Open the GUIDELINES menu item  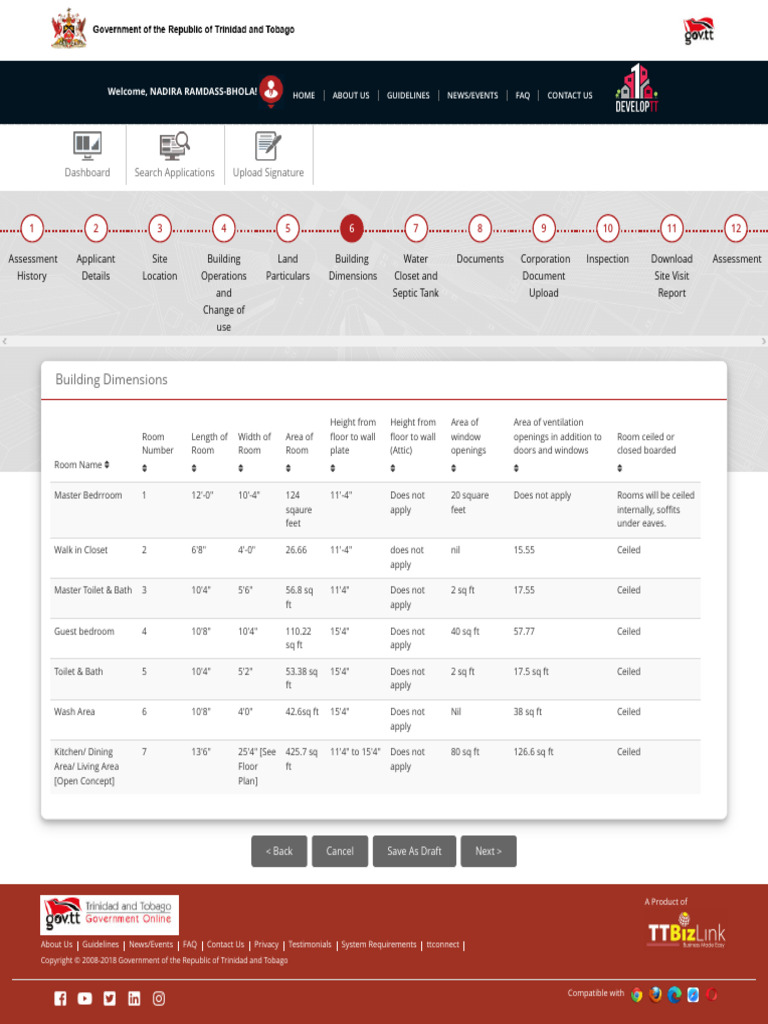coord(408,95)
